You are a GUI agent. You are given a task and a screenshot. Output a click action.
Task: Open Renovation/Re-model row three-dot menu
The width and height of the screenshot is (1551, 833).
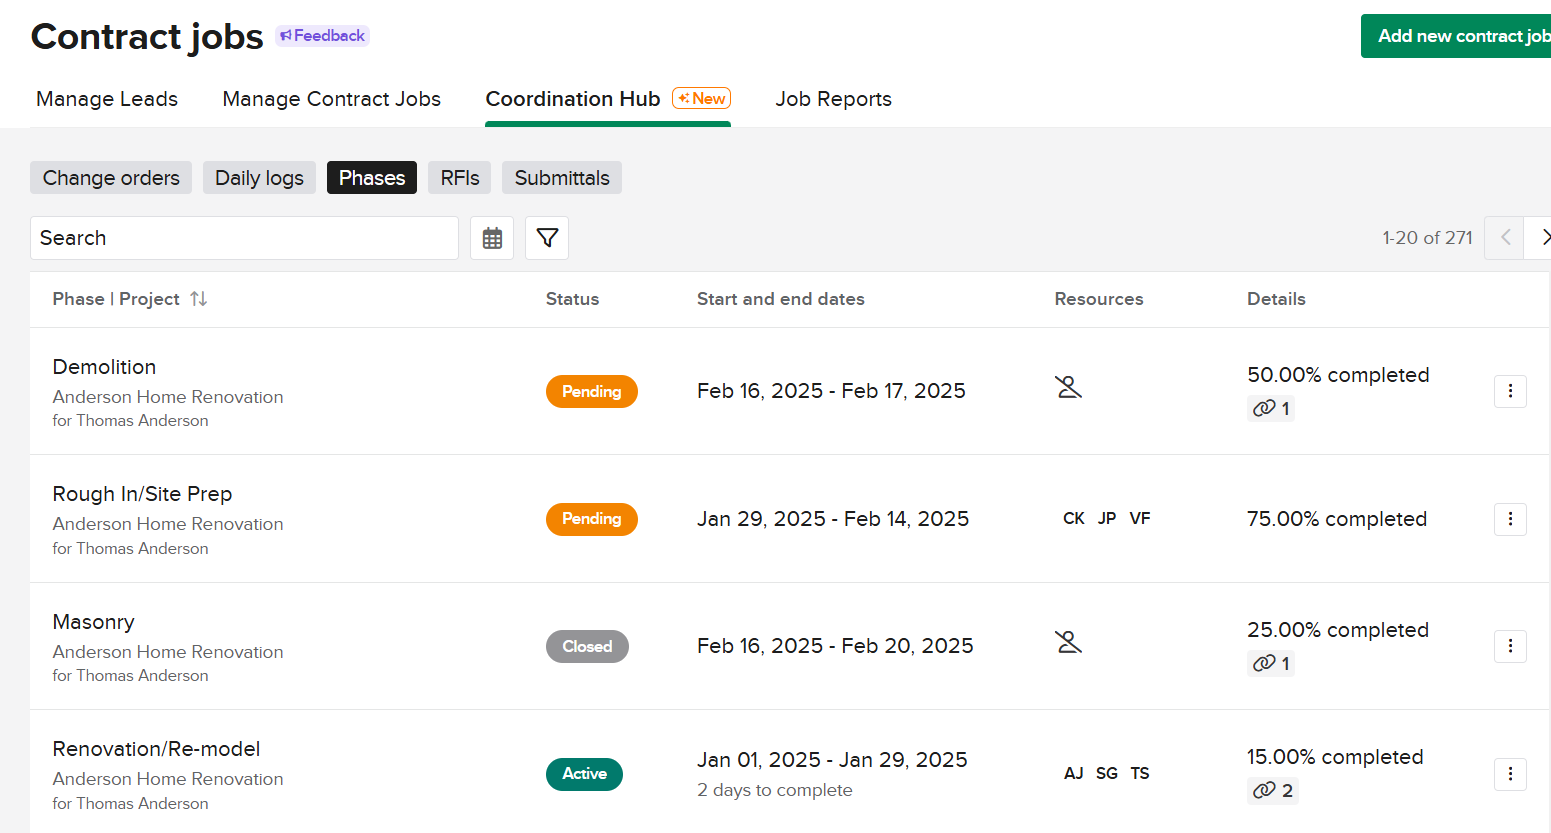click(1510, 774)
